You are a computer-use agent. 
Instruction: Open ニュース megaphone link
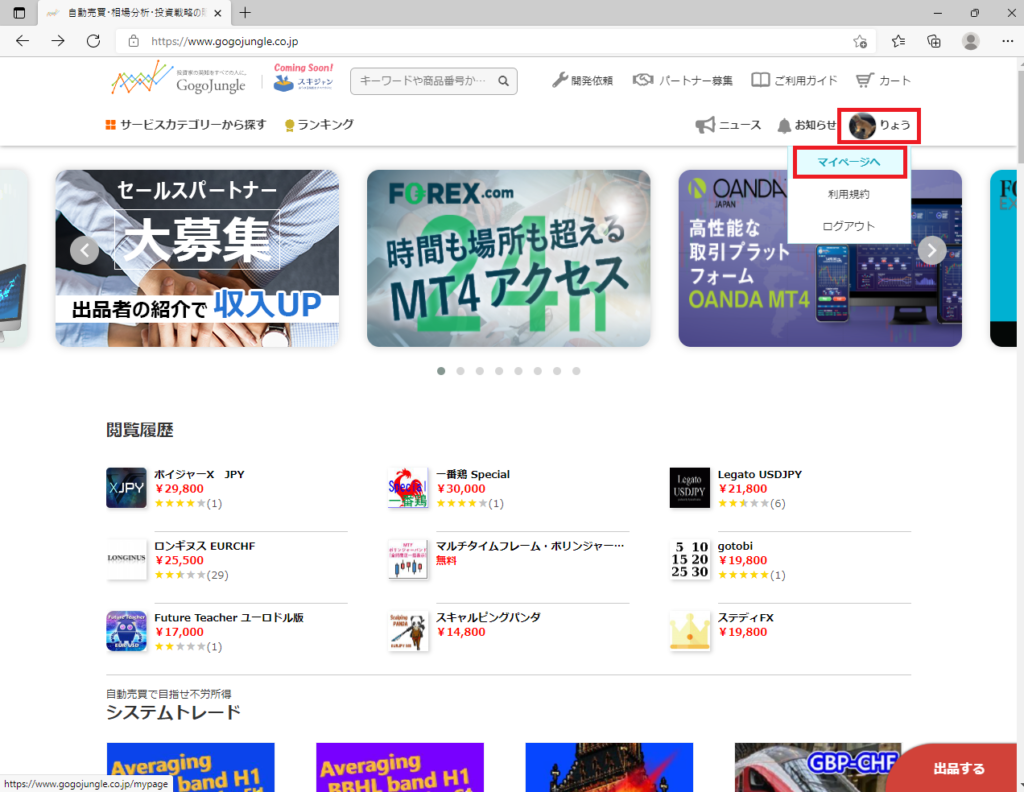(x=728, y=125)
